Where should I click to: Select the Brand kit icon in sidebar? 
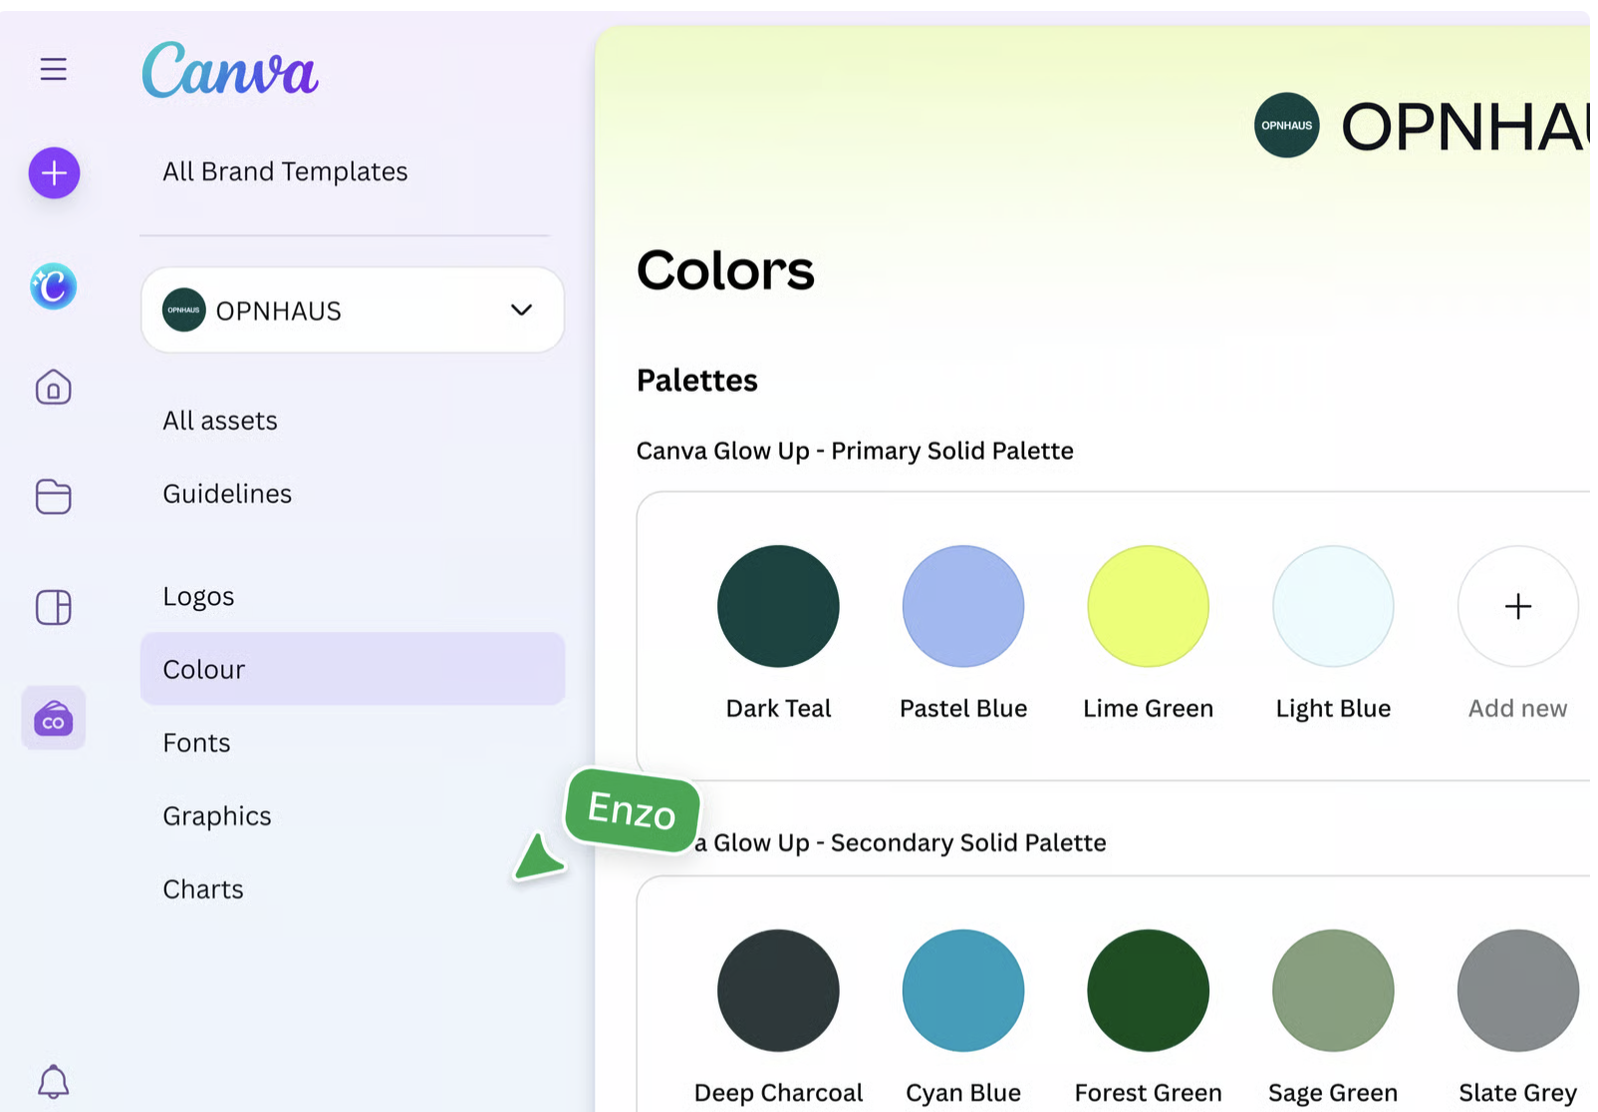click(x=53, y=718)
